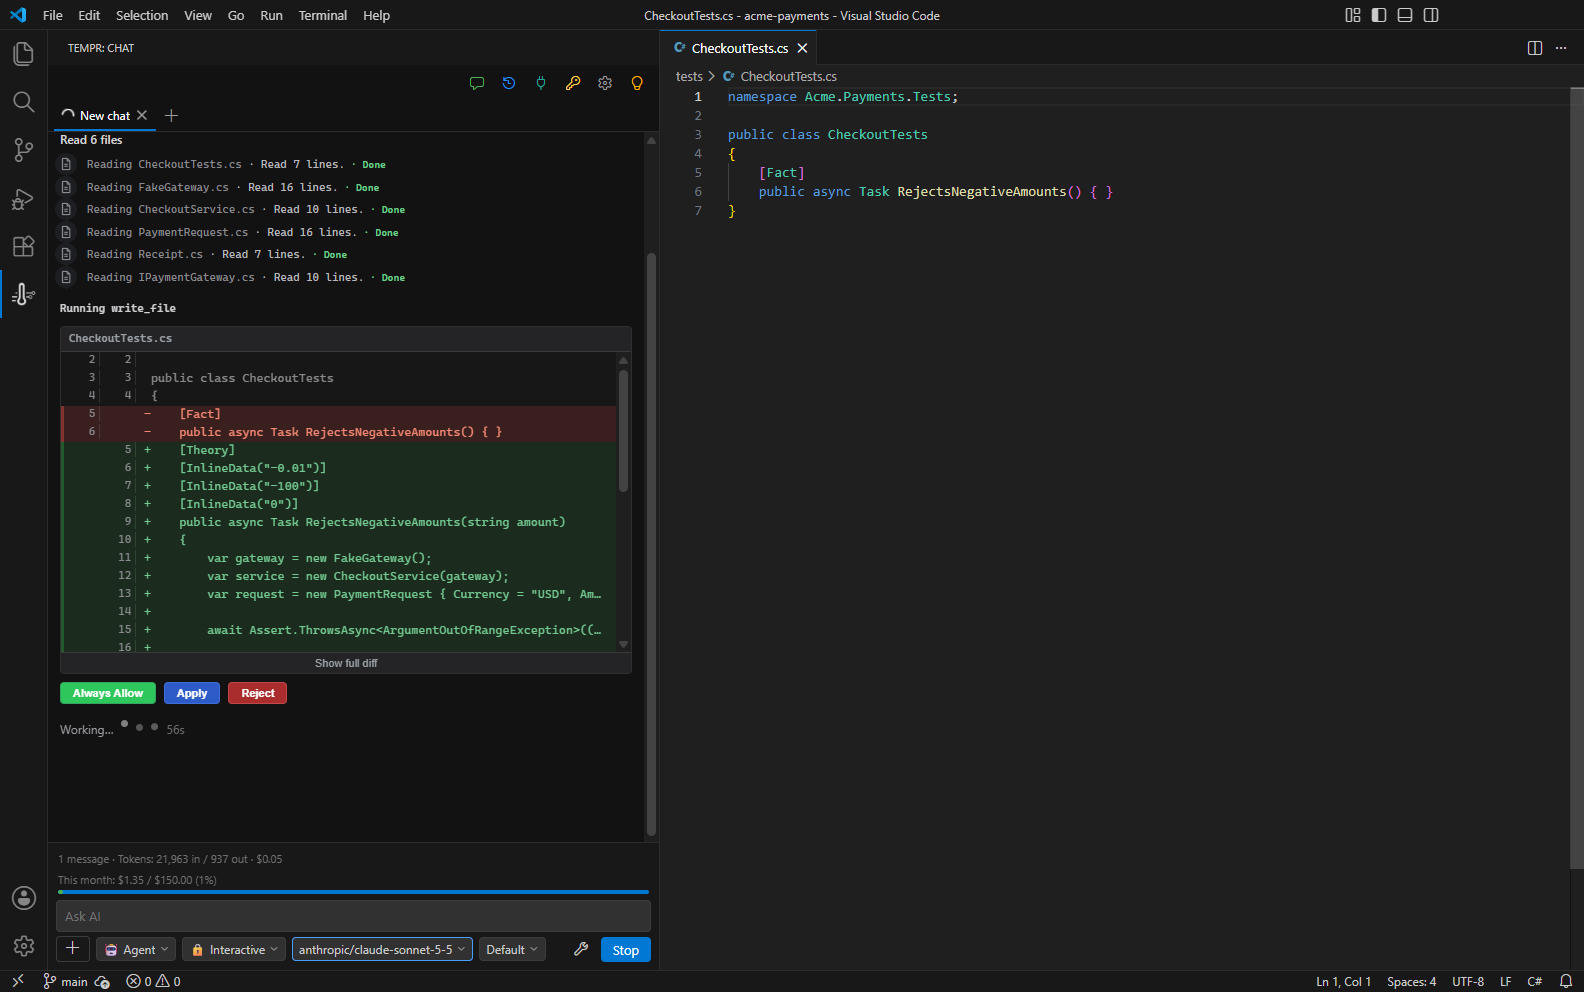Viewport: 1584px width, 992px height.
Task: Click the lightbulb tips icon
Action: [x=637, y=83]
